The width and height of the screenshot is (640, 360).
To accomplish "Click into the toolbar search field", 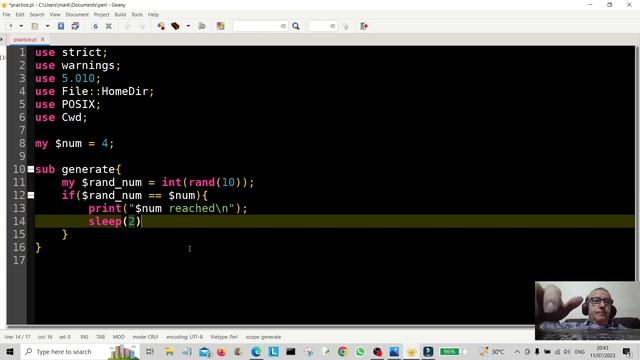I will pyautogui.click(x=260, y=26).
